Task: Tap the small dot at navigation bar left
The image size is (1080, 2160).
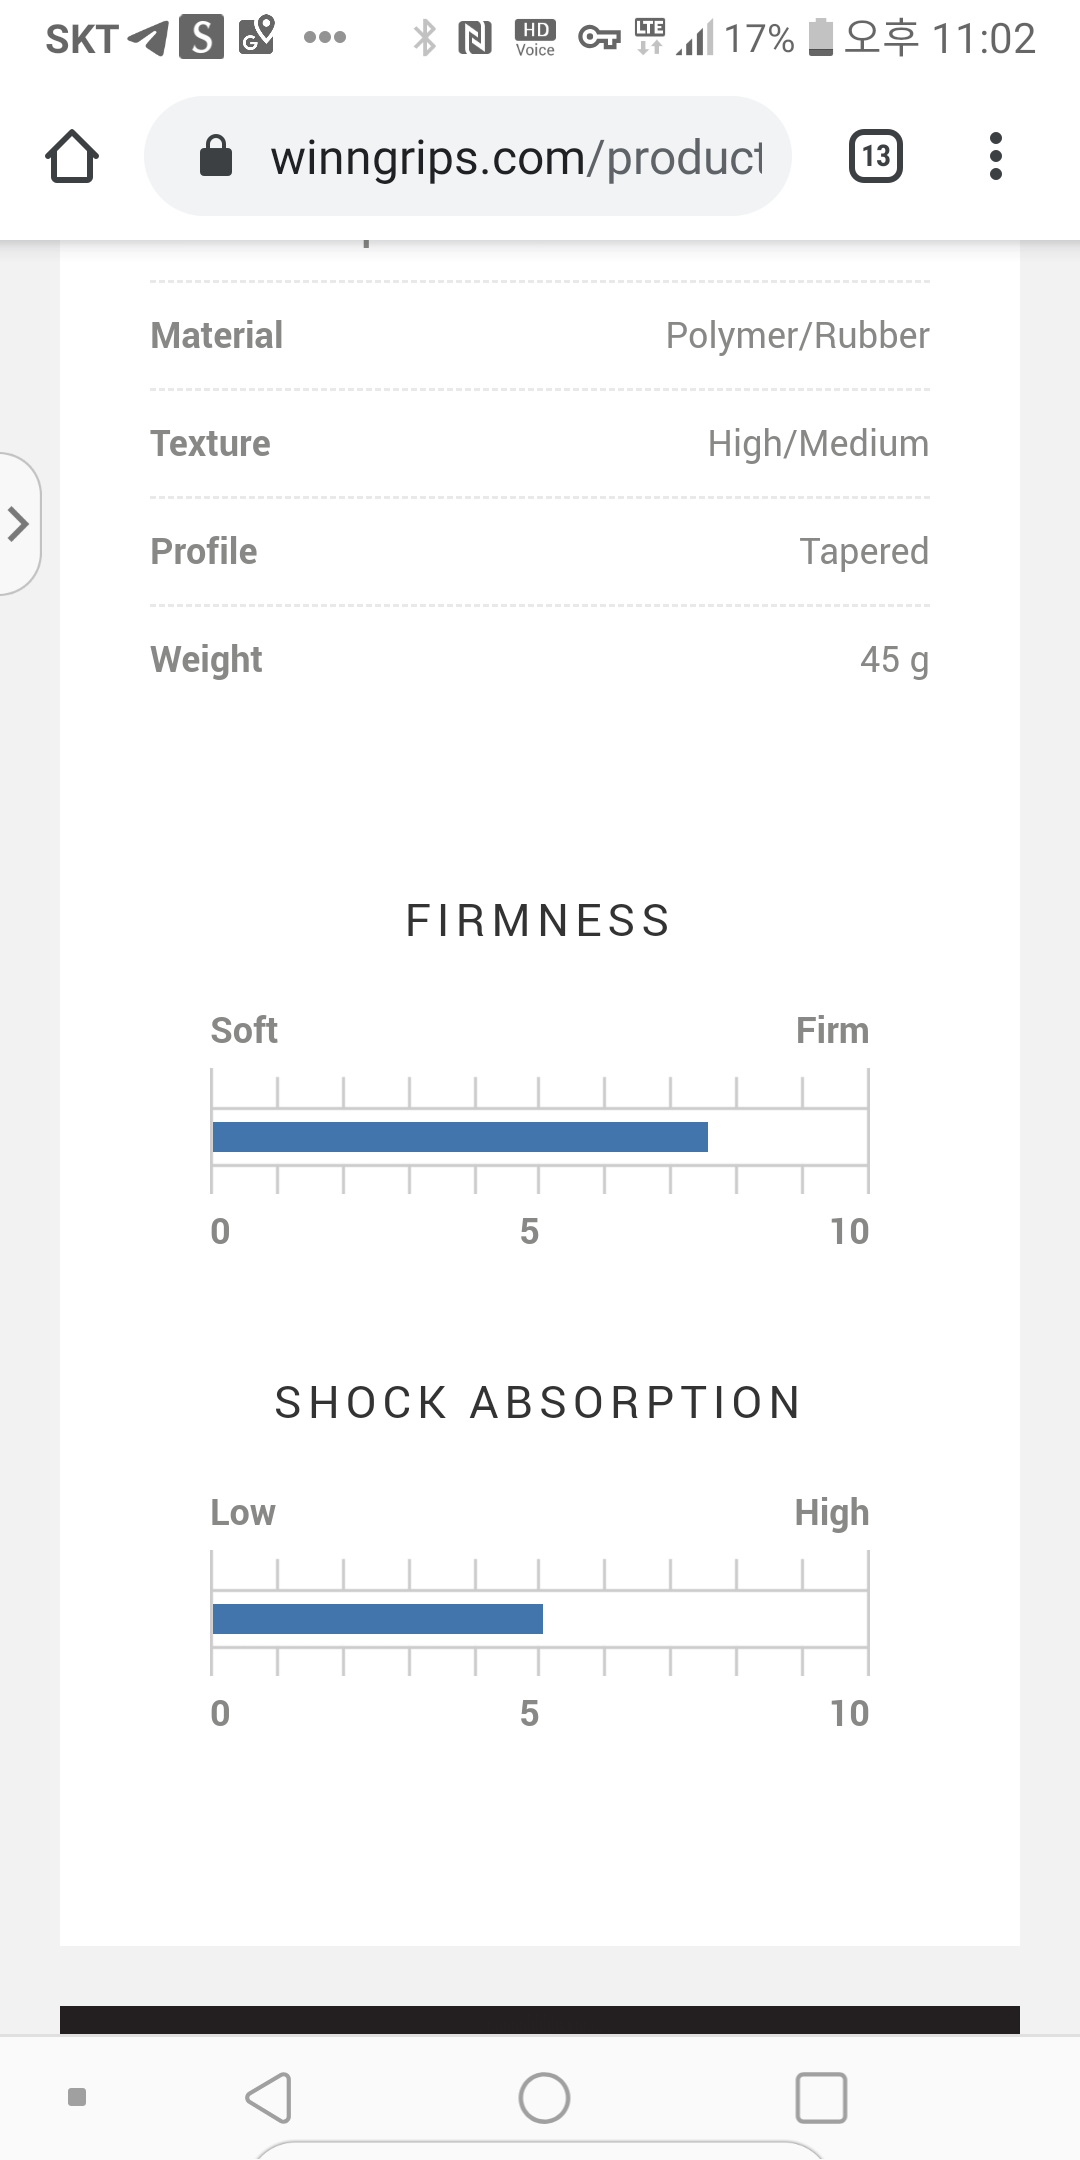Action: pyautogui.click(x=77, y=2097)
